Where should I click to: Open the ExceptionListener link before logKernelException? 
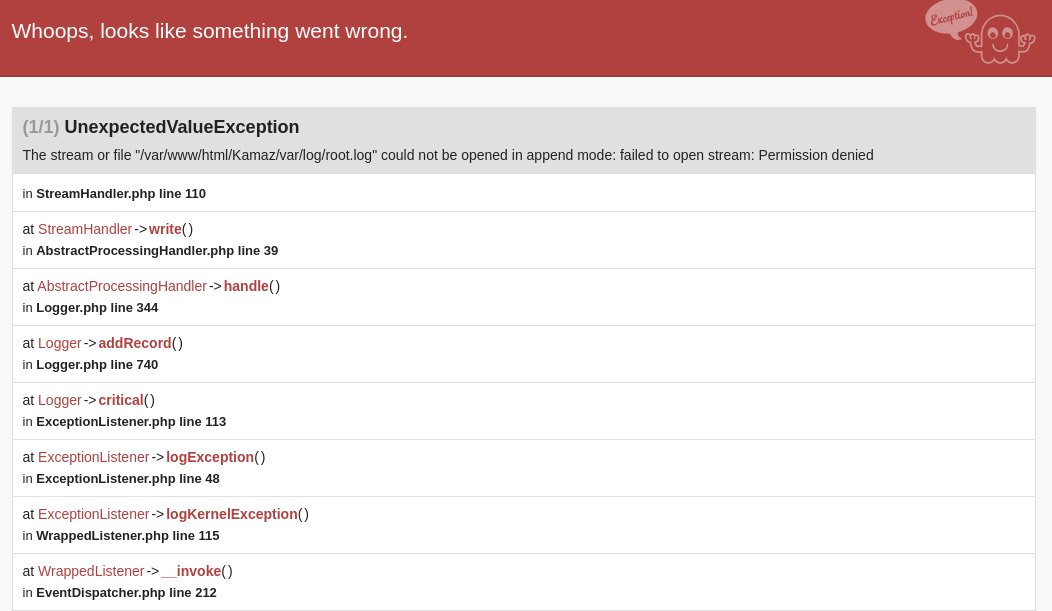[x=94, y=514]
